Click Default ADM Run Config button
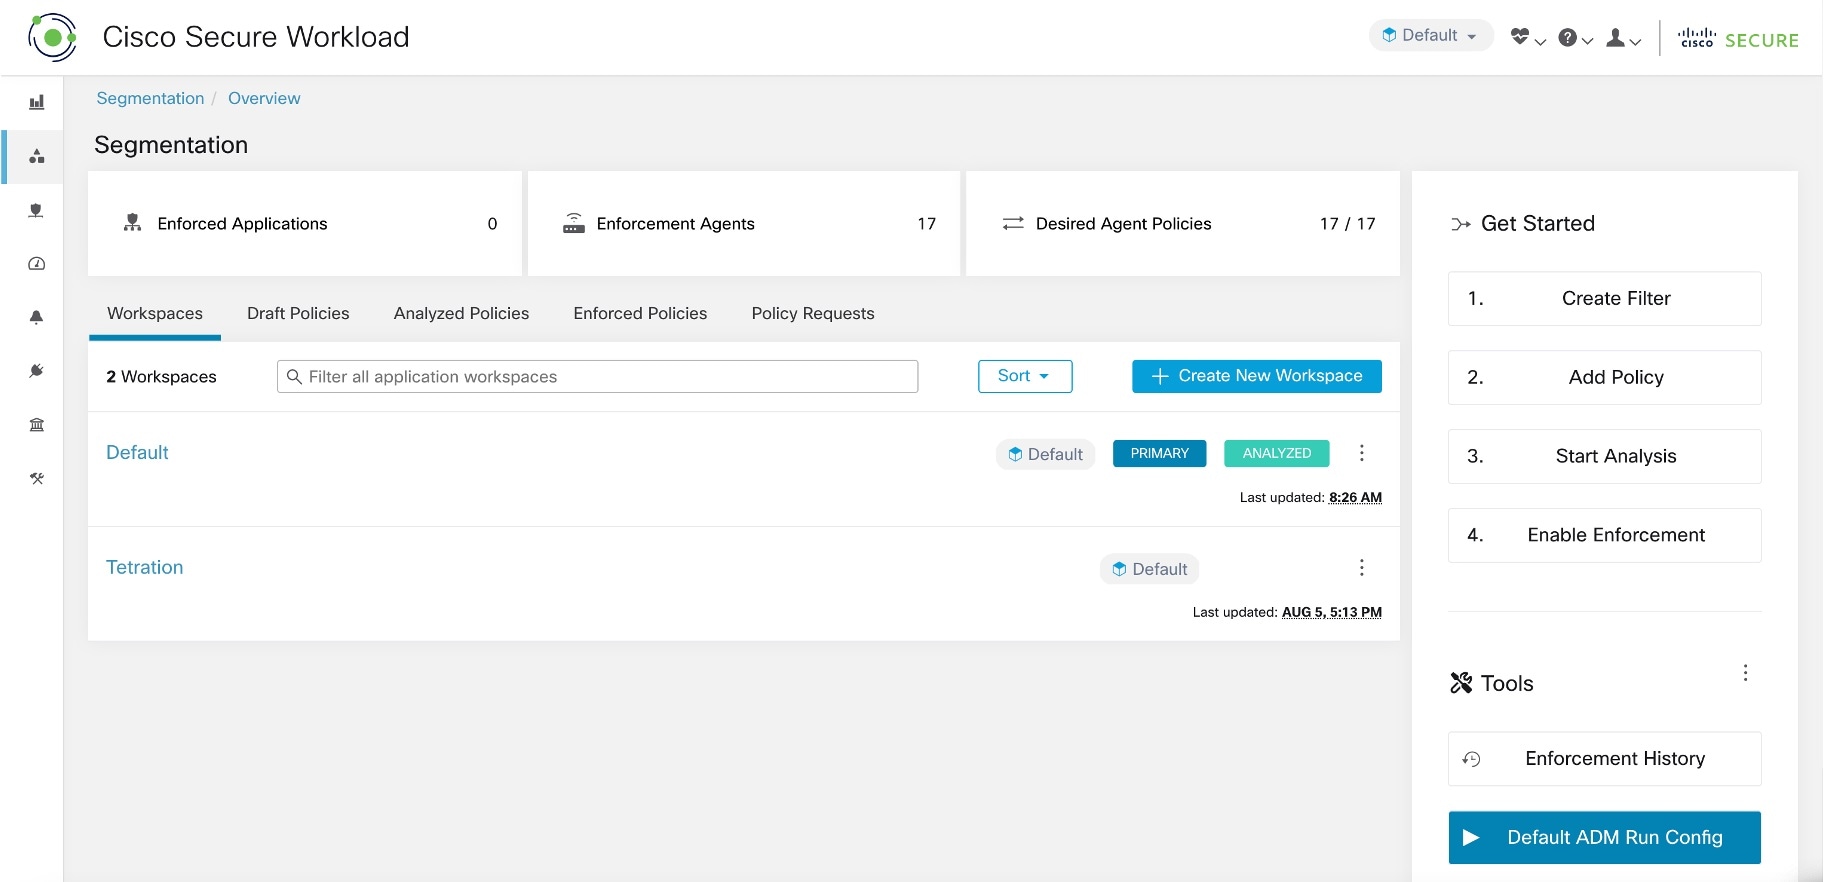The width and height of the screenshot is (1824, 882). click(1604, 838)
